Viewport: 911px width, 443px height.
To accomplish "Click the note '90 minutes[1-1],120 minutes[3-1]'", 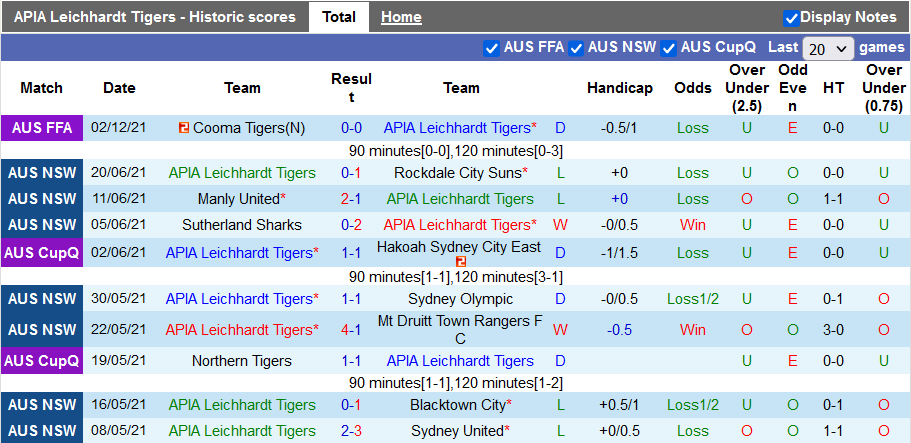I will 456,277.
